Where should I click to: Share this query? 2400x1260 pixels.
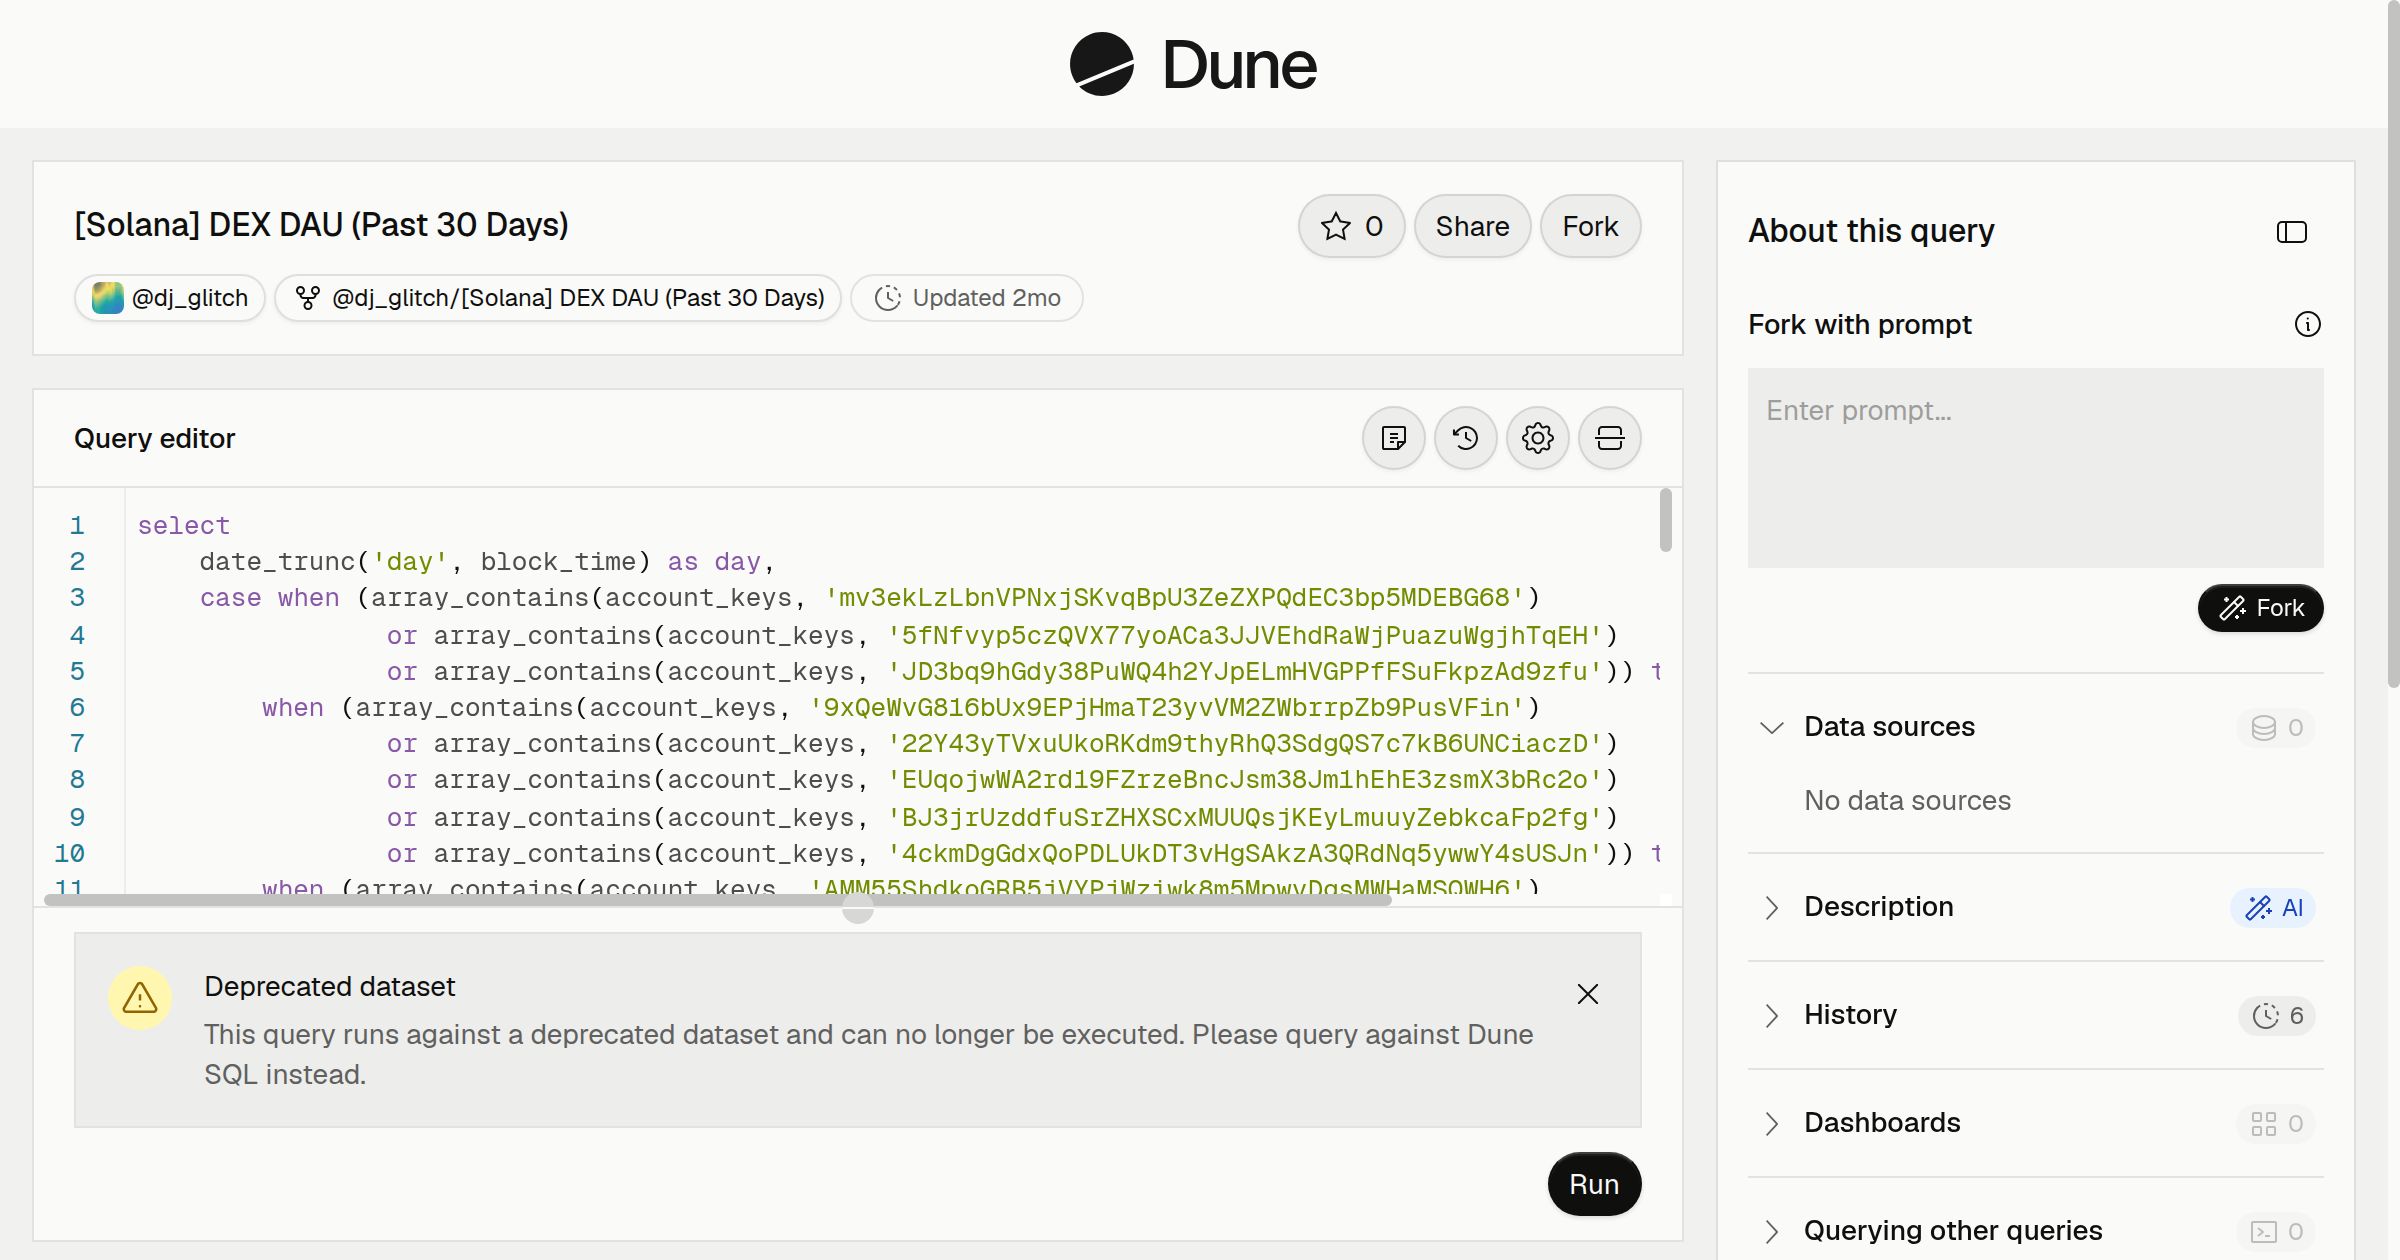[1472, 226]
